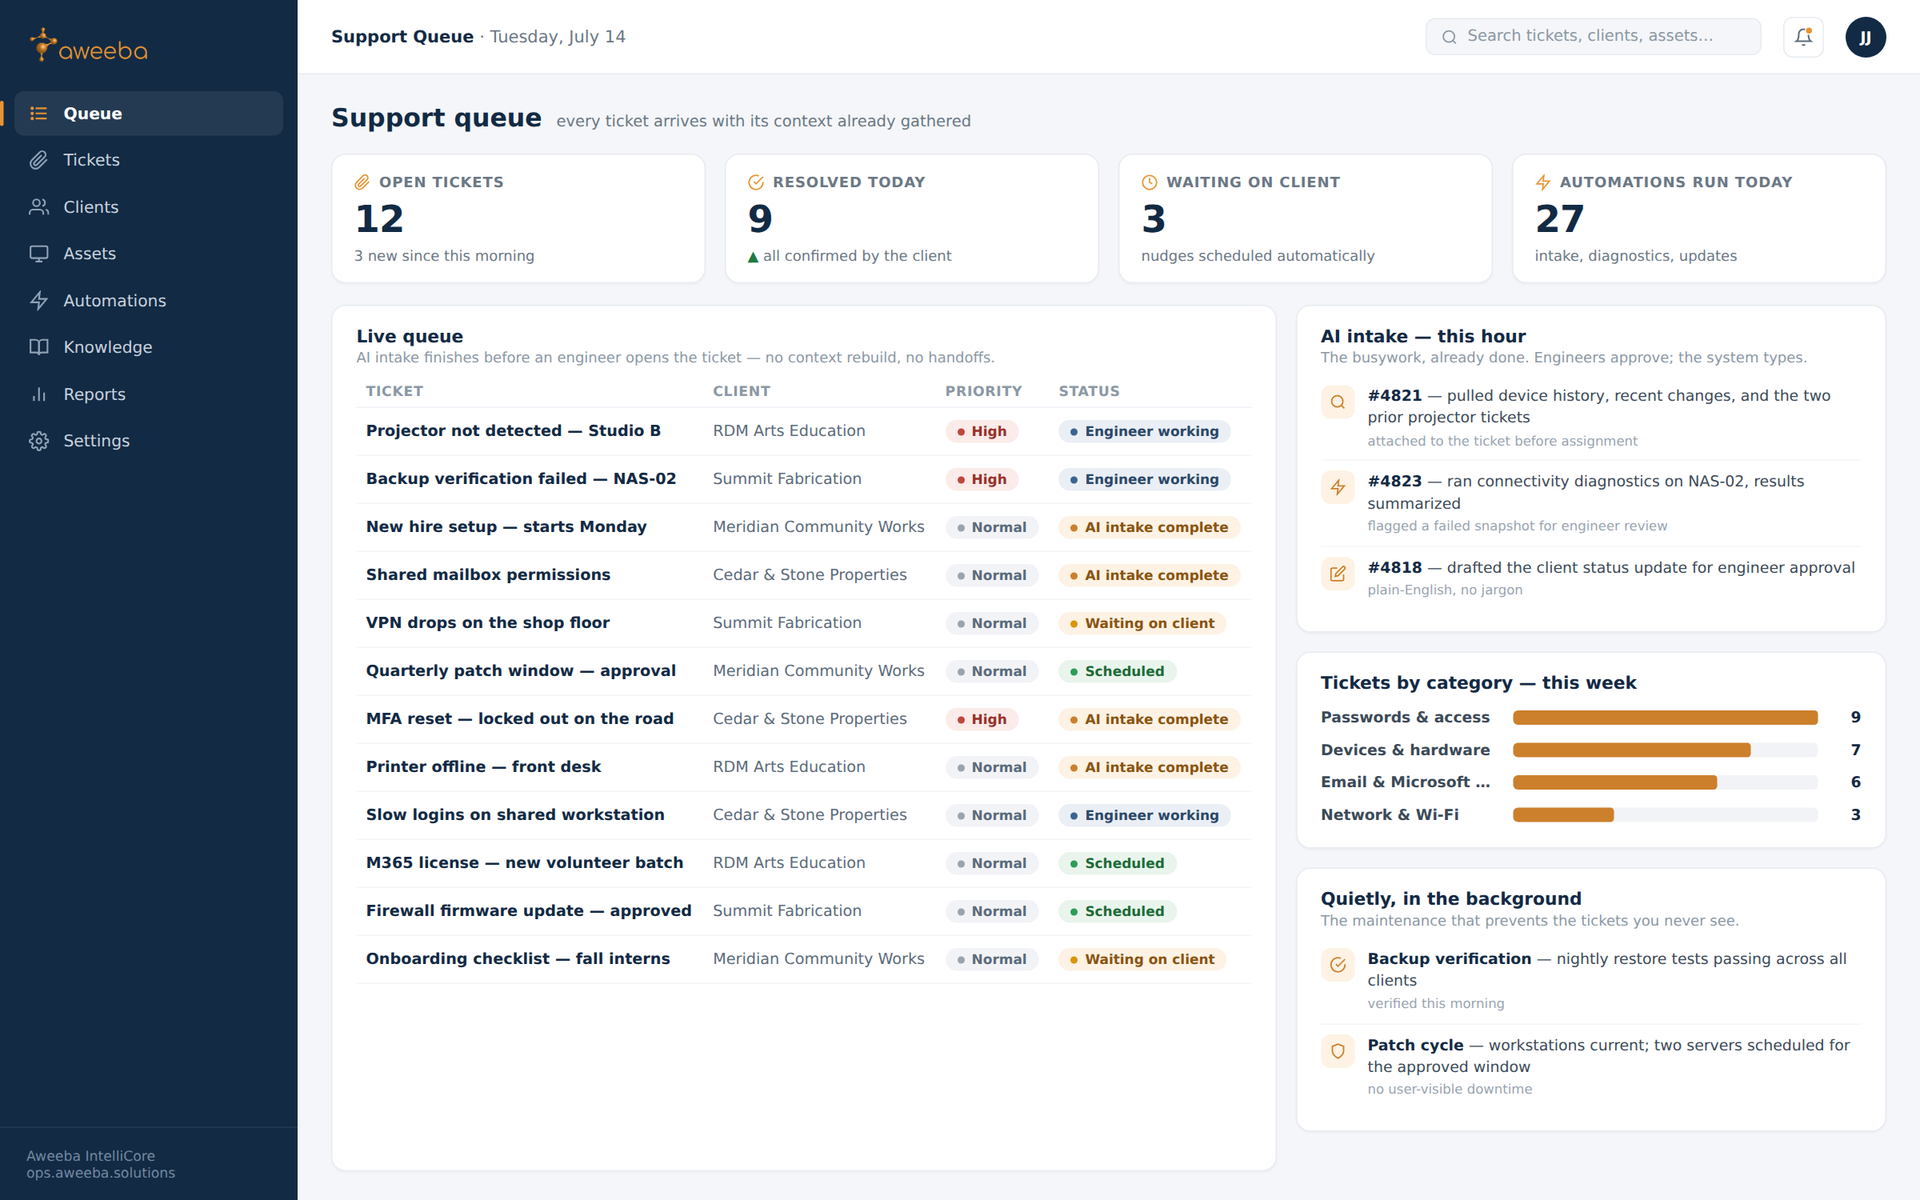1920x1200 pixels.
Task: Click the Aweeba logo icon
Action: (42, 44)
